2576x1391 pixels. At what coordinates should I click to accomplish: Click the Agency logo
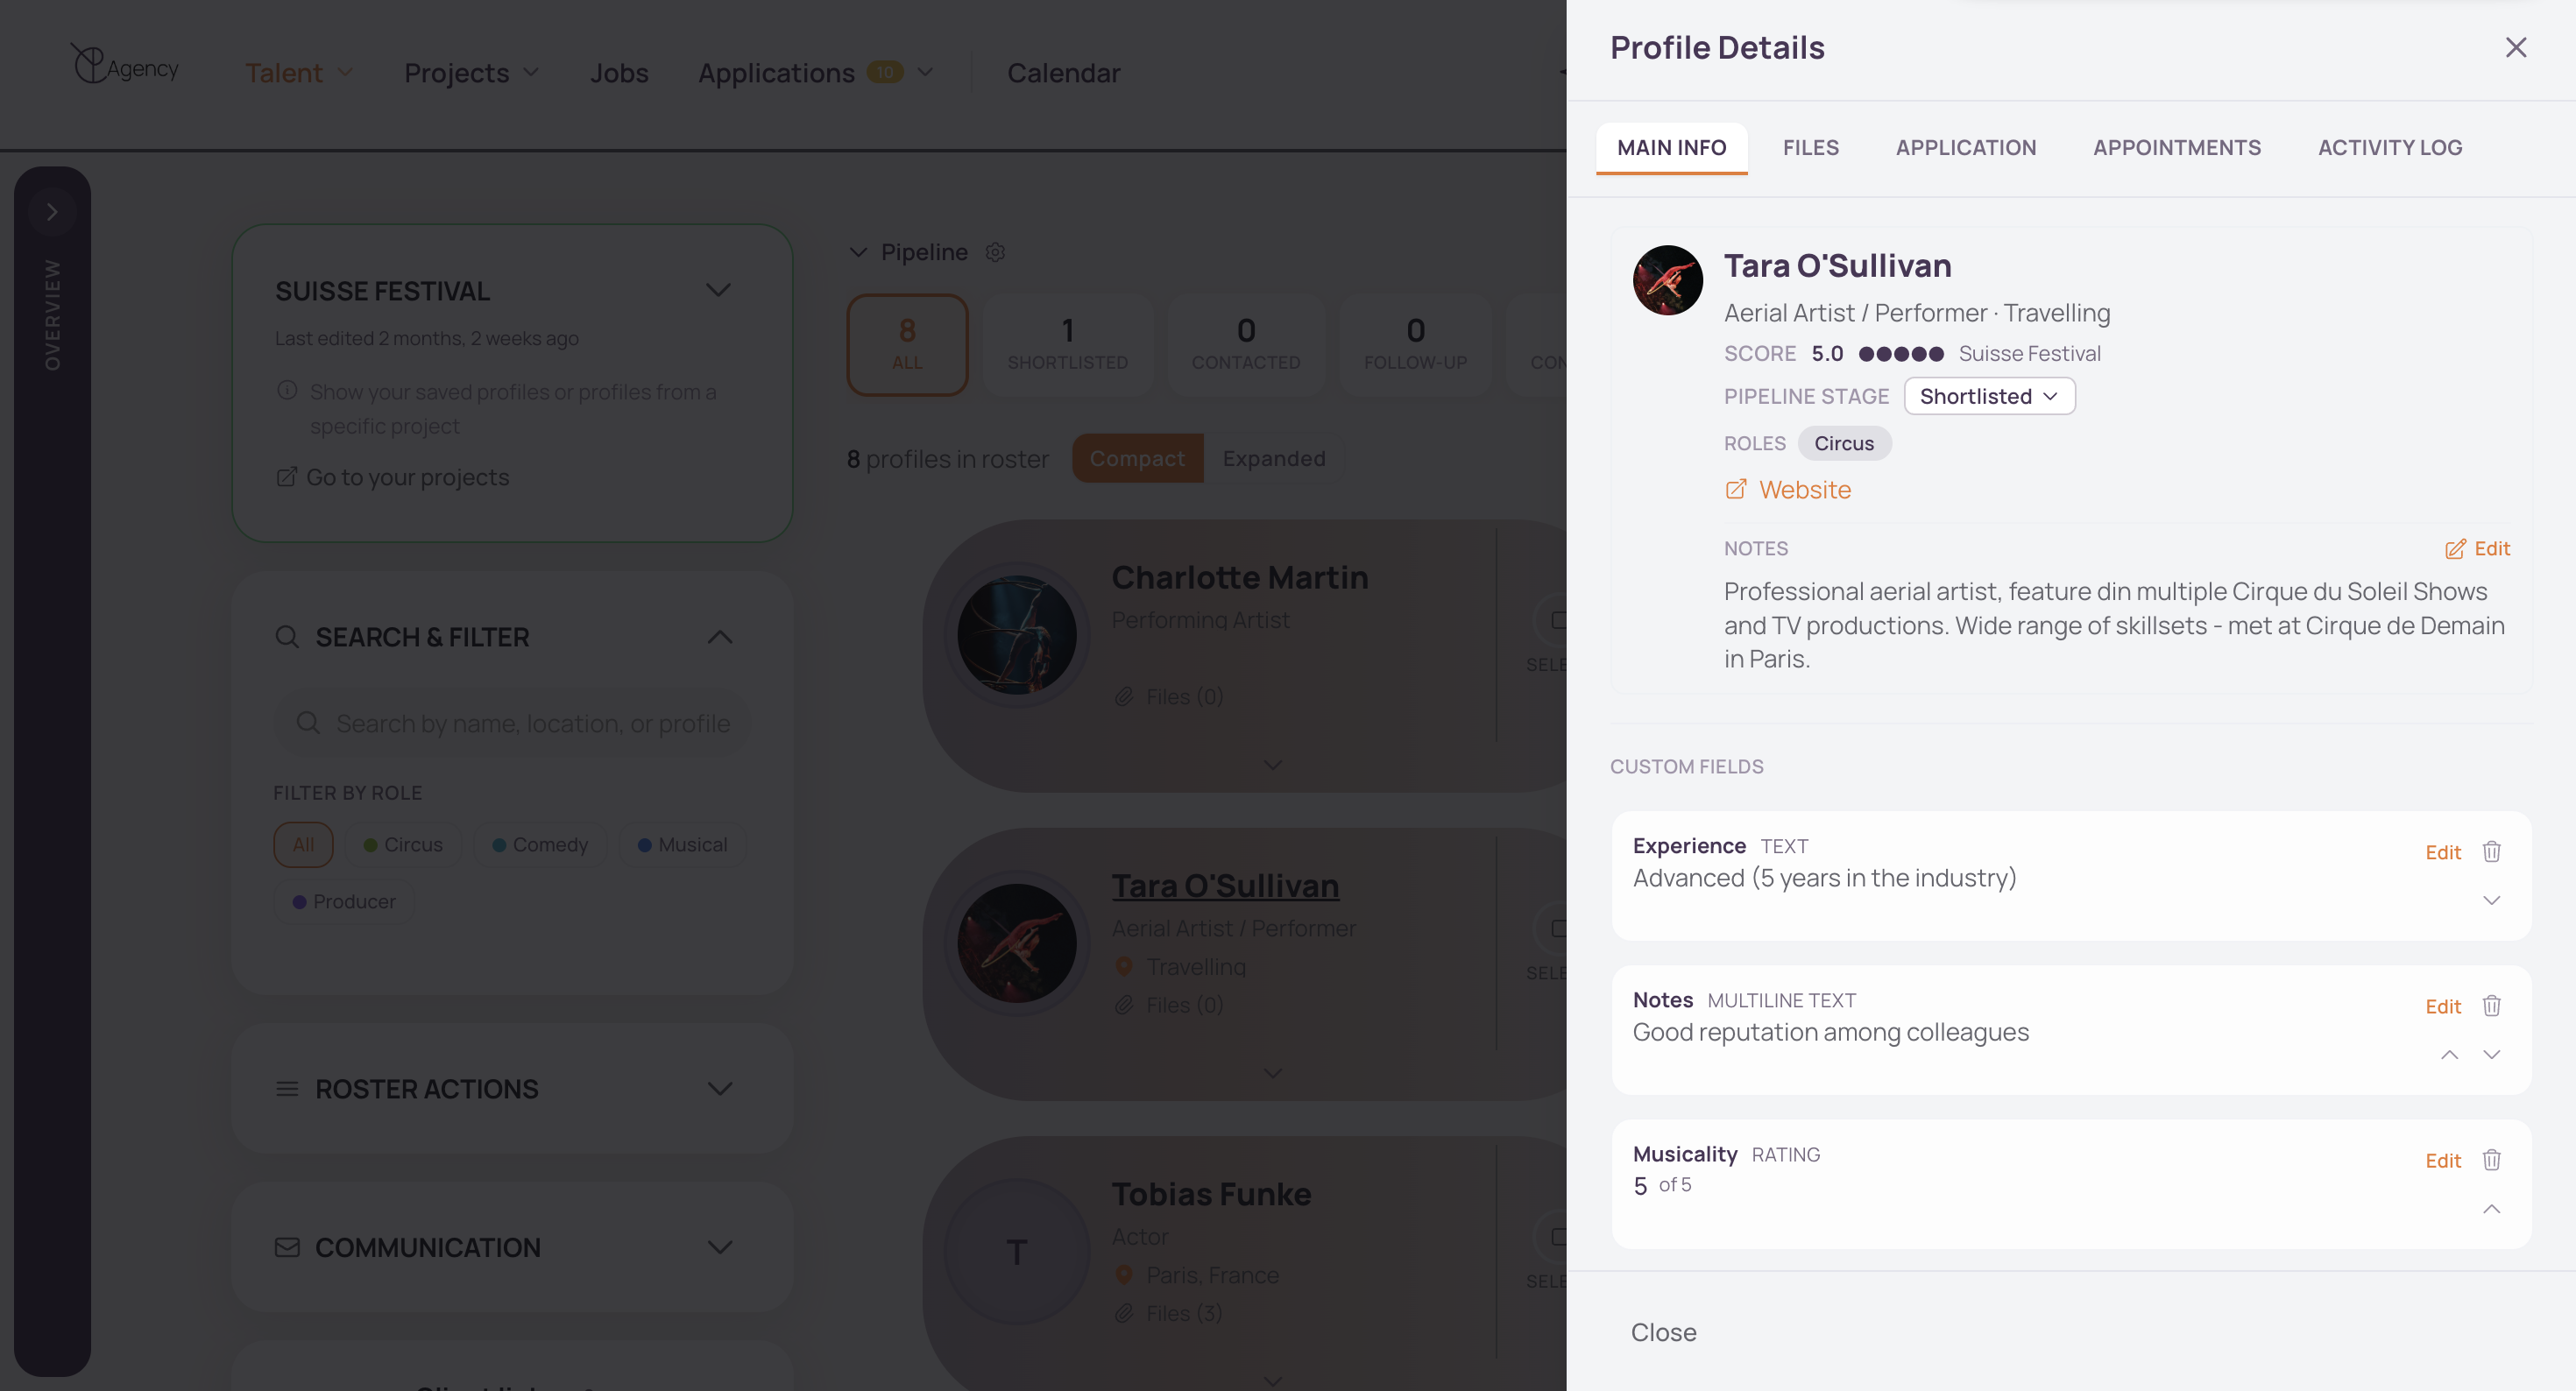tap(124, 65)
